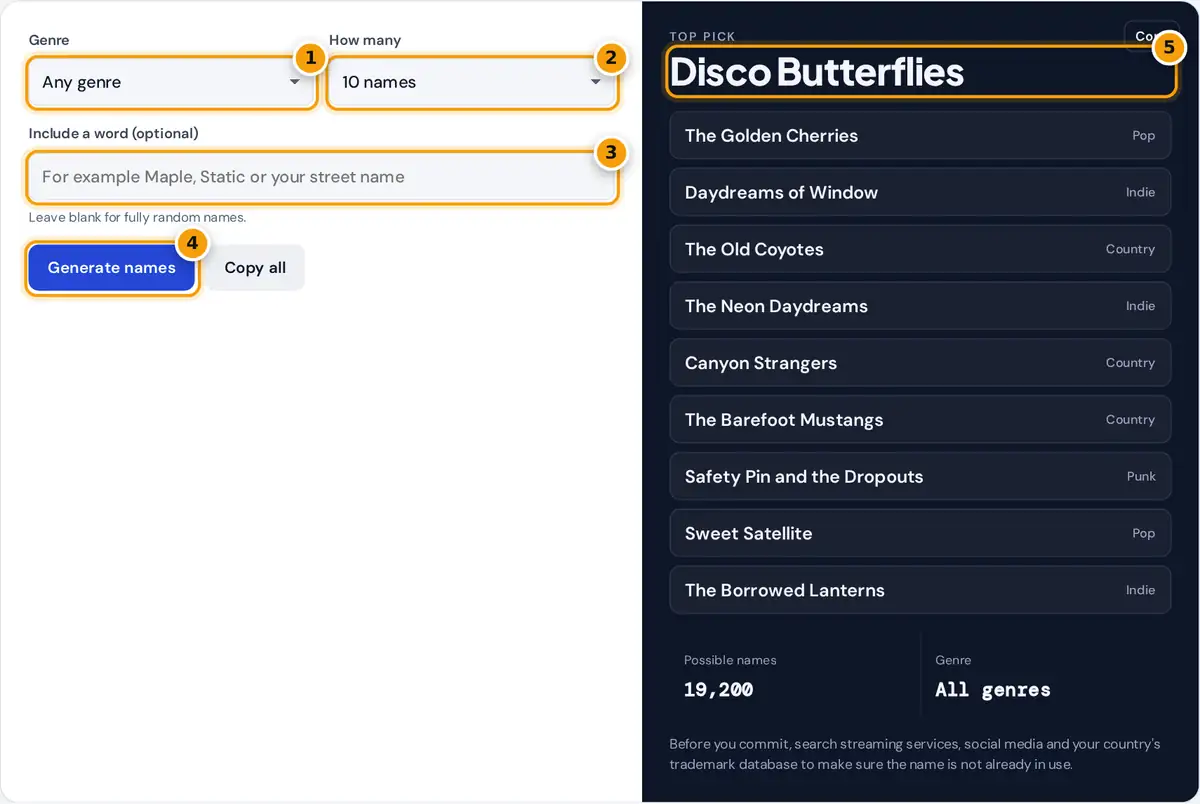Click the Possible names value 19,200
This screenshot has width=1200, height=804.
[718, 690]
